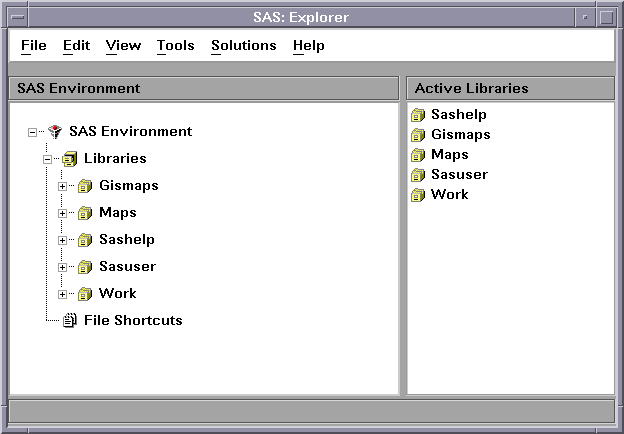This screenshot has height=434, width=624.
Task: Expand the Sasuser tree node
Action: (x=62, y=267)
